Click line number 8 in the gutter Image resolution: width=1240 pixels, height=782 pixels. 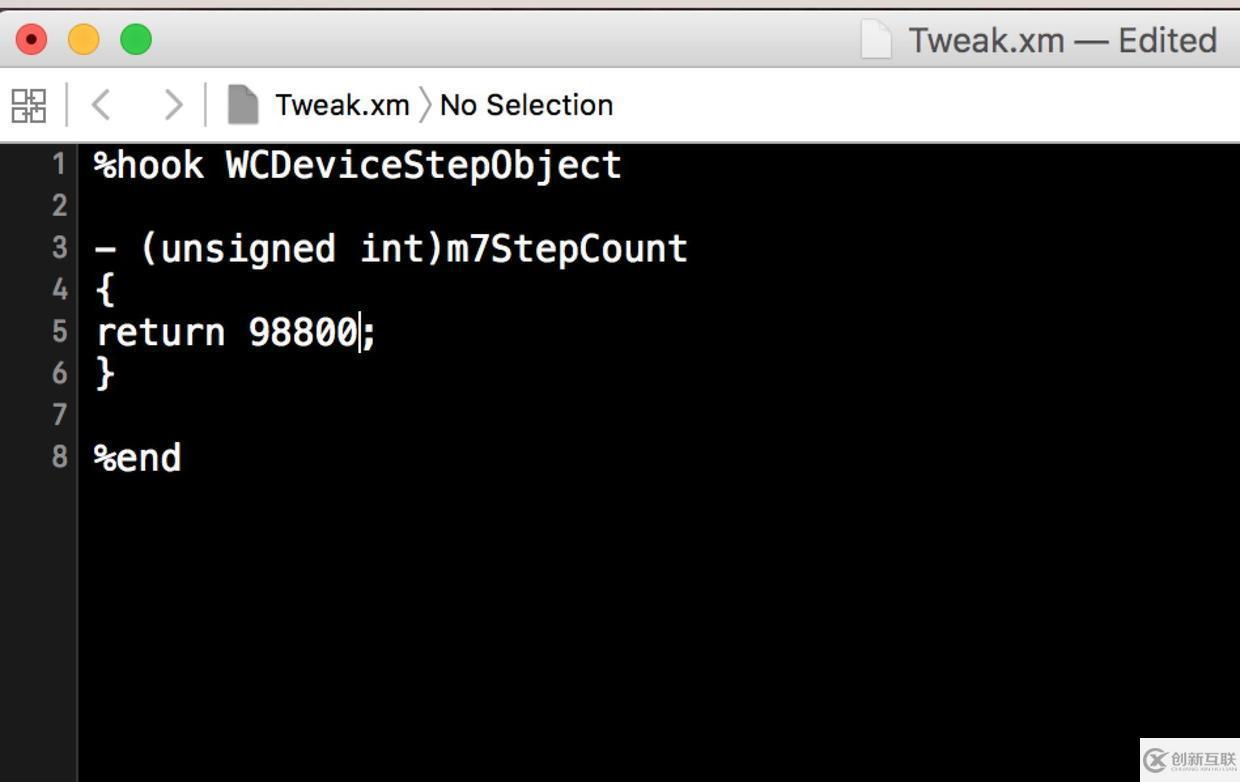(59, 458)
